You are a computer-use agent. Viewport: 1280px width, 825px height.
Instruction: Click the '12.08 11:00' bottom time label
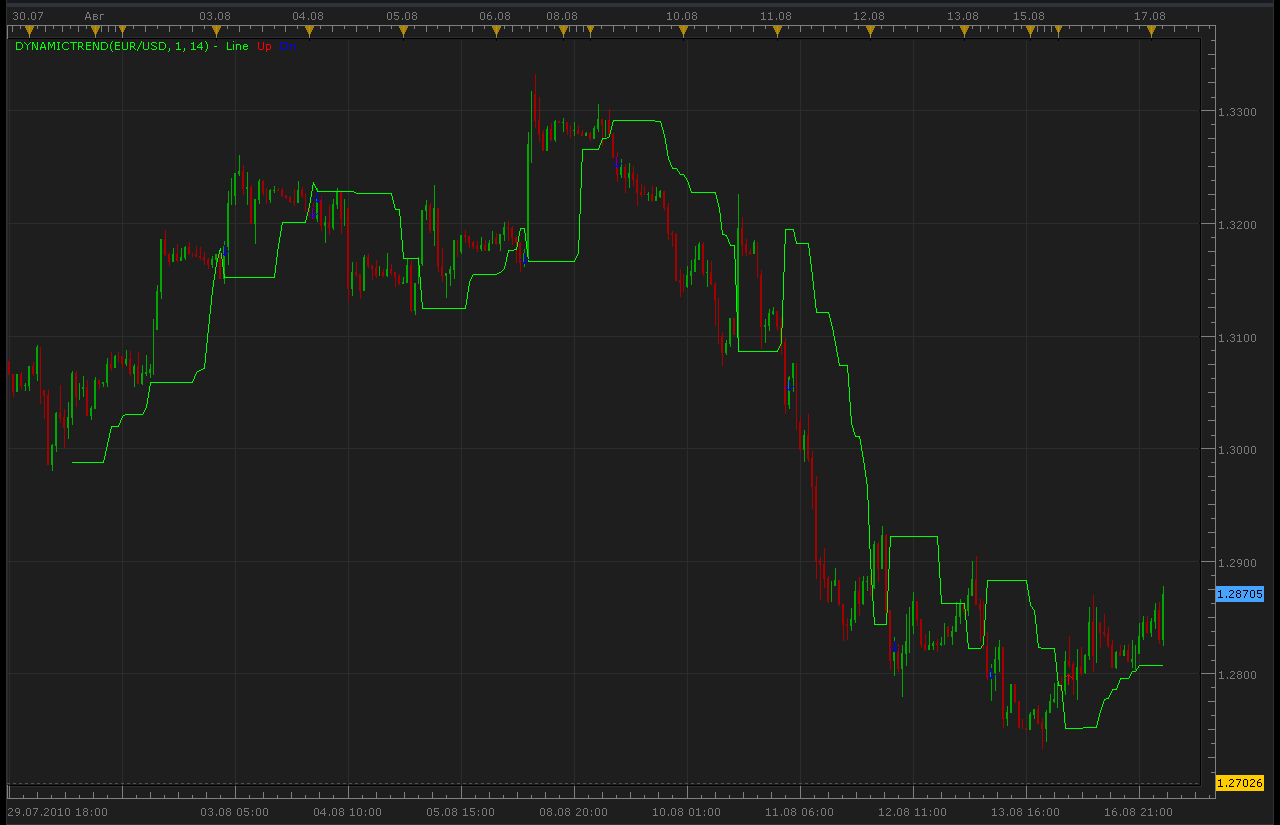(912, 812)
